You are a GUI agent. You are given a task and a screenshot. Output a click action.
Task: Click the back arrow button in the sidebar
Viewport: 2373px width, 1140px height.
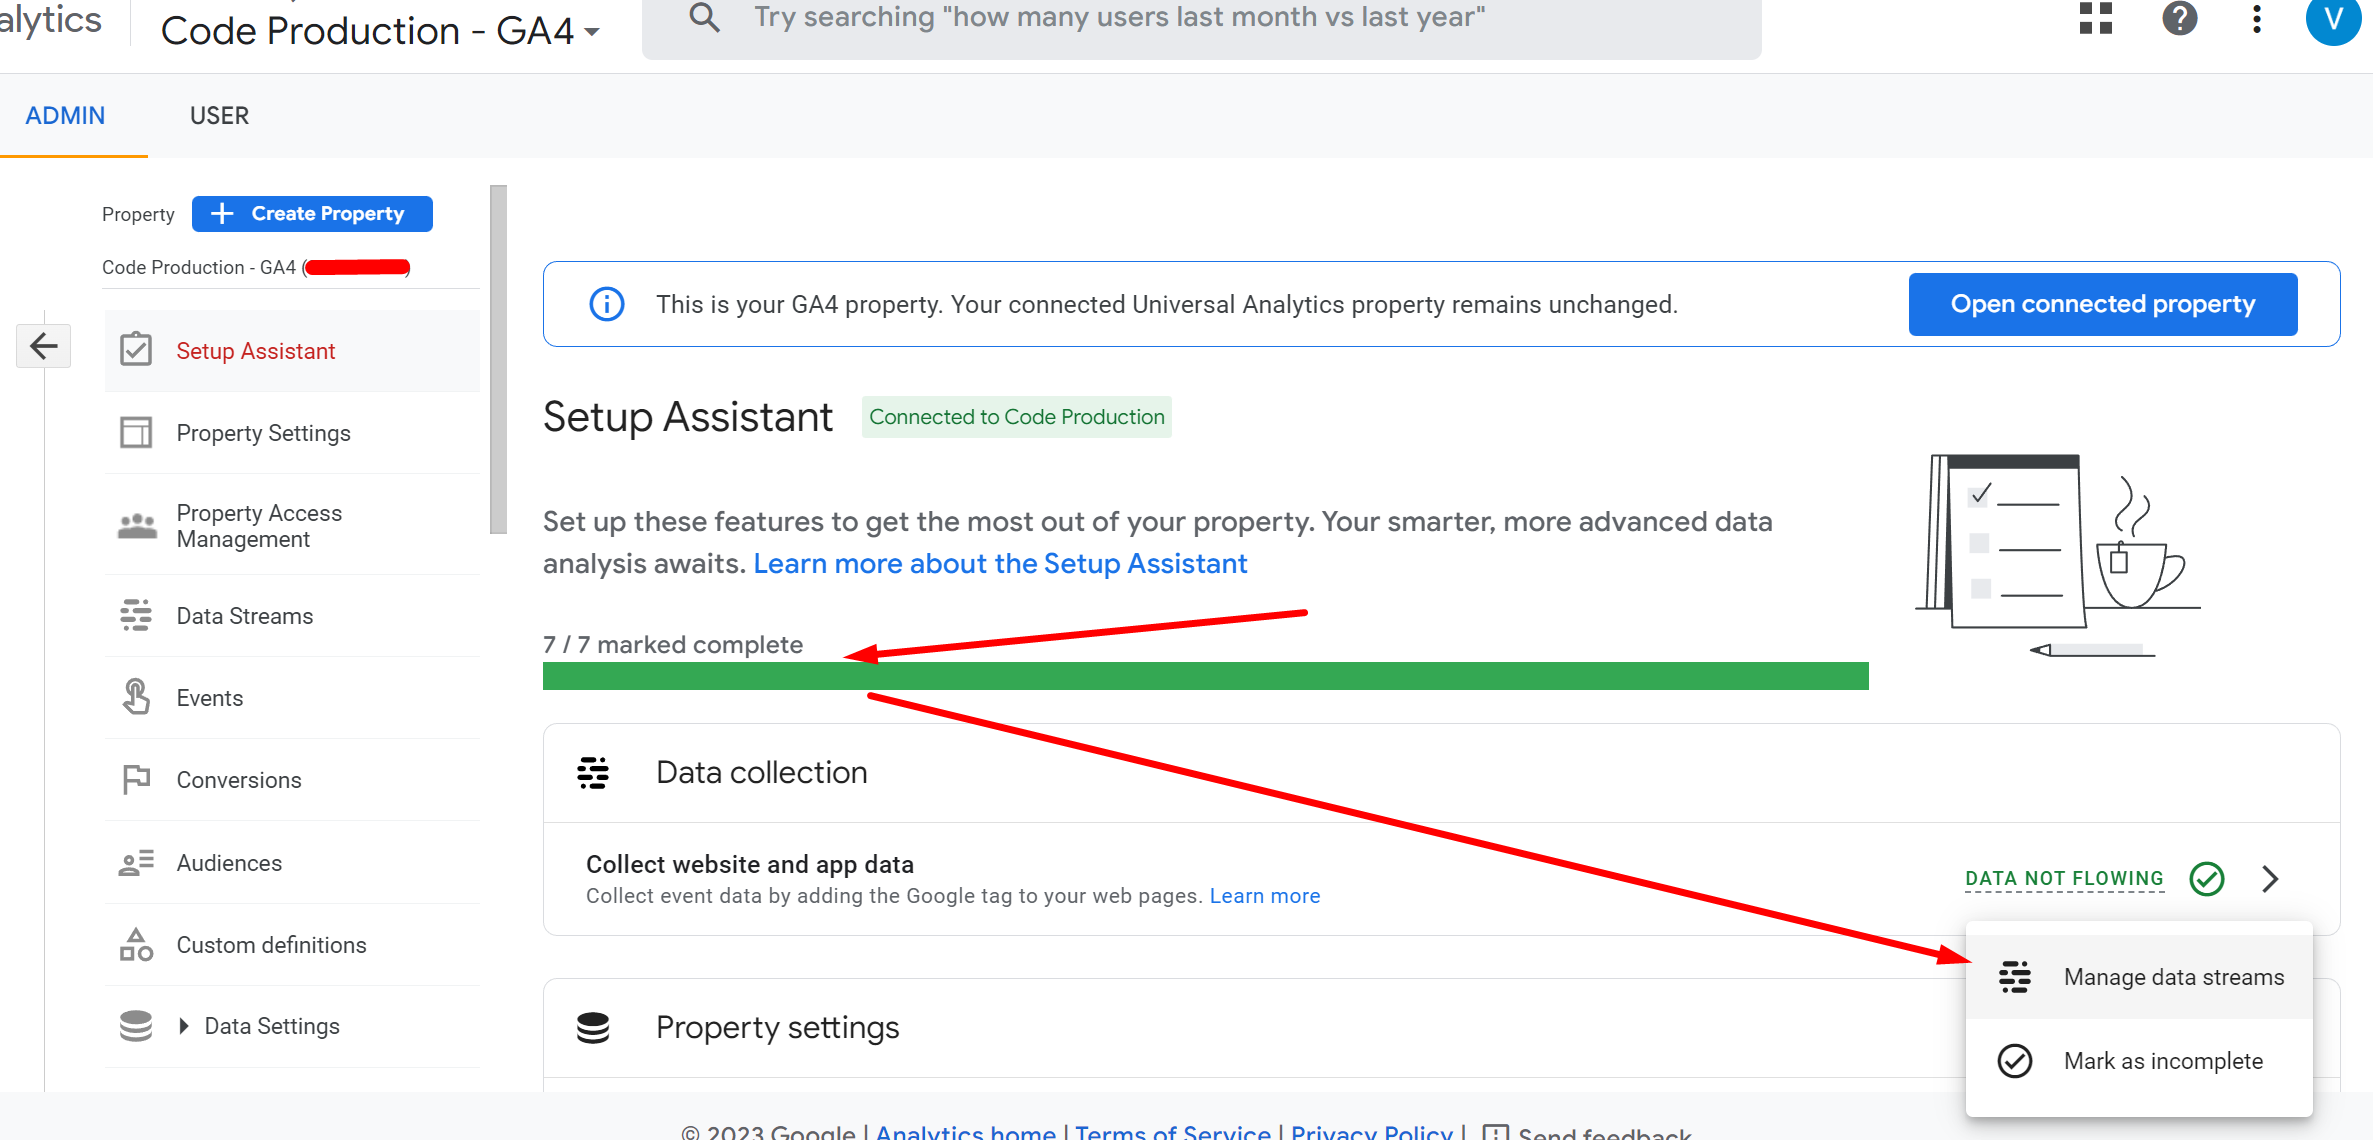(x=44, y=346)
